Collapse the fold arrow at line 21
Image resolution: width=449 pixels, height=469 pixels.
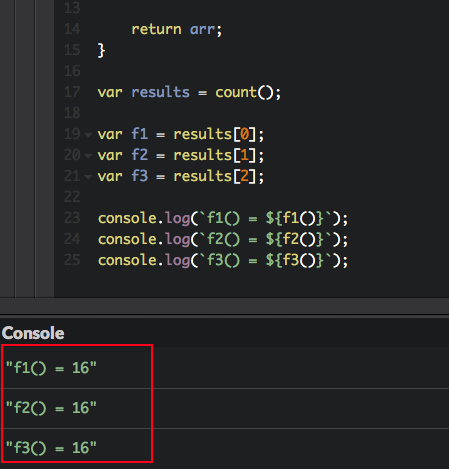[88, 177]
